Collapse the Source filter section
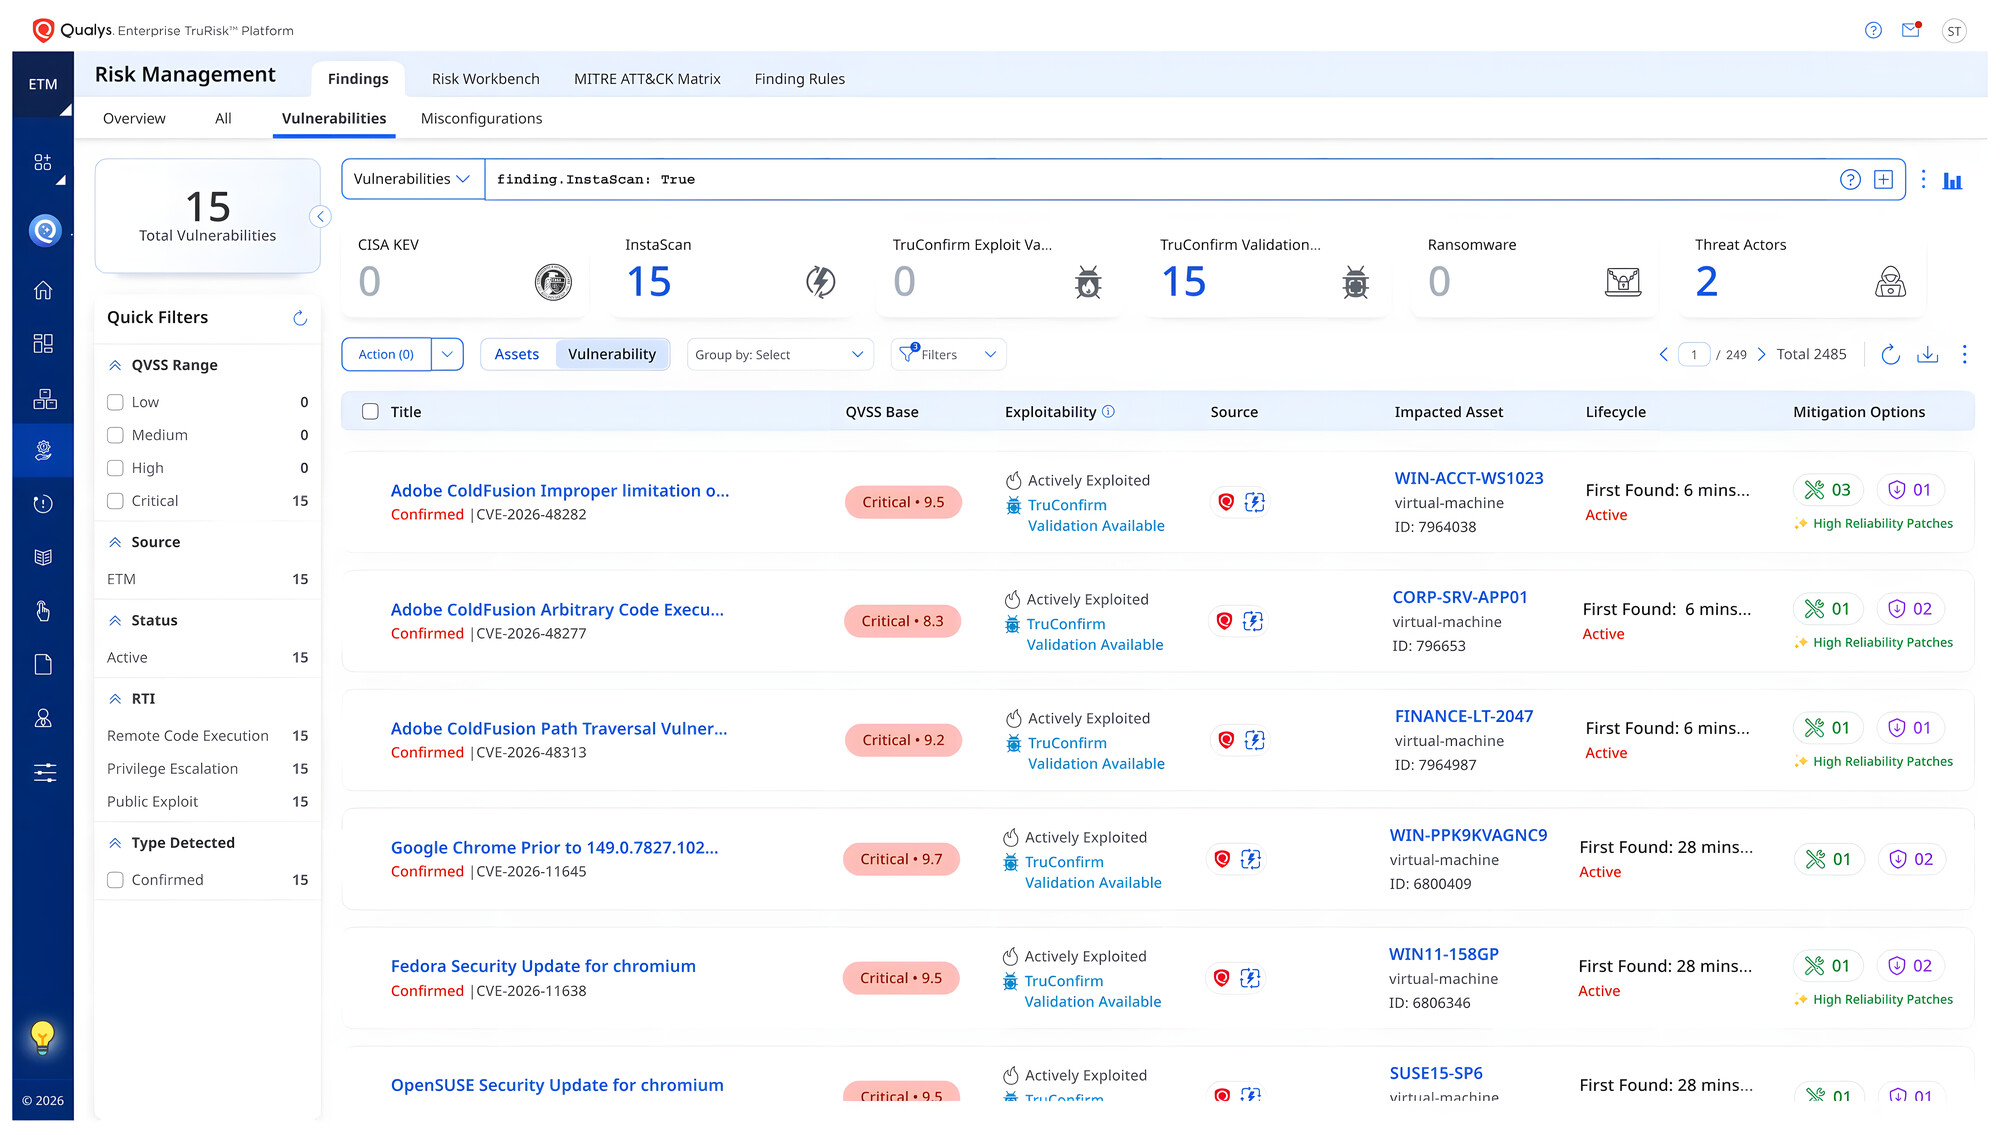This screenshot has height=1135, width=2000. point(115,542)
